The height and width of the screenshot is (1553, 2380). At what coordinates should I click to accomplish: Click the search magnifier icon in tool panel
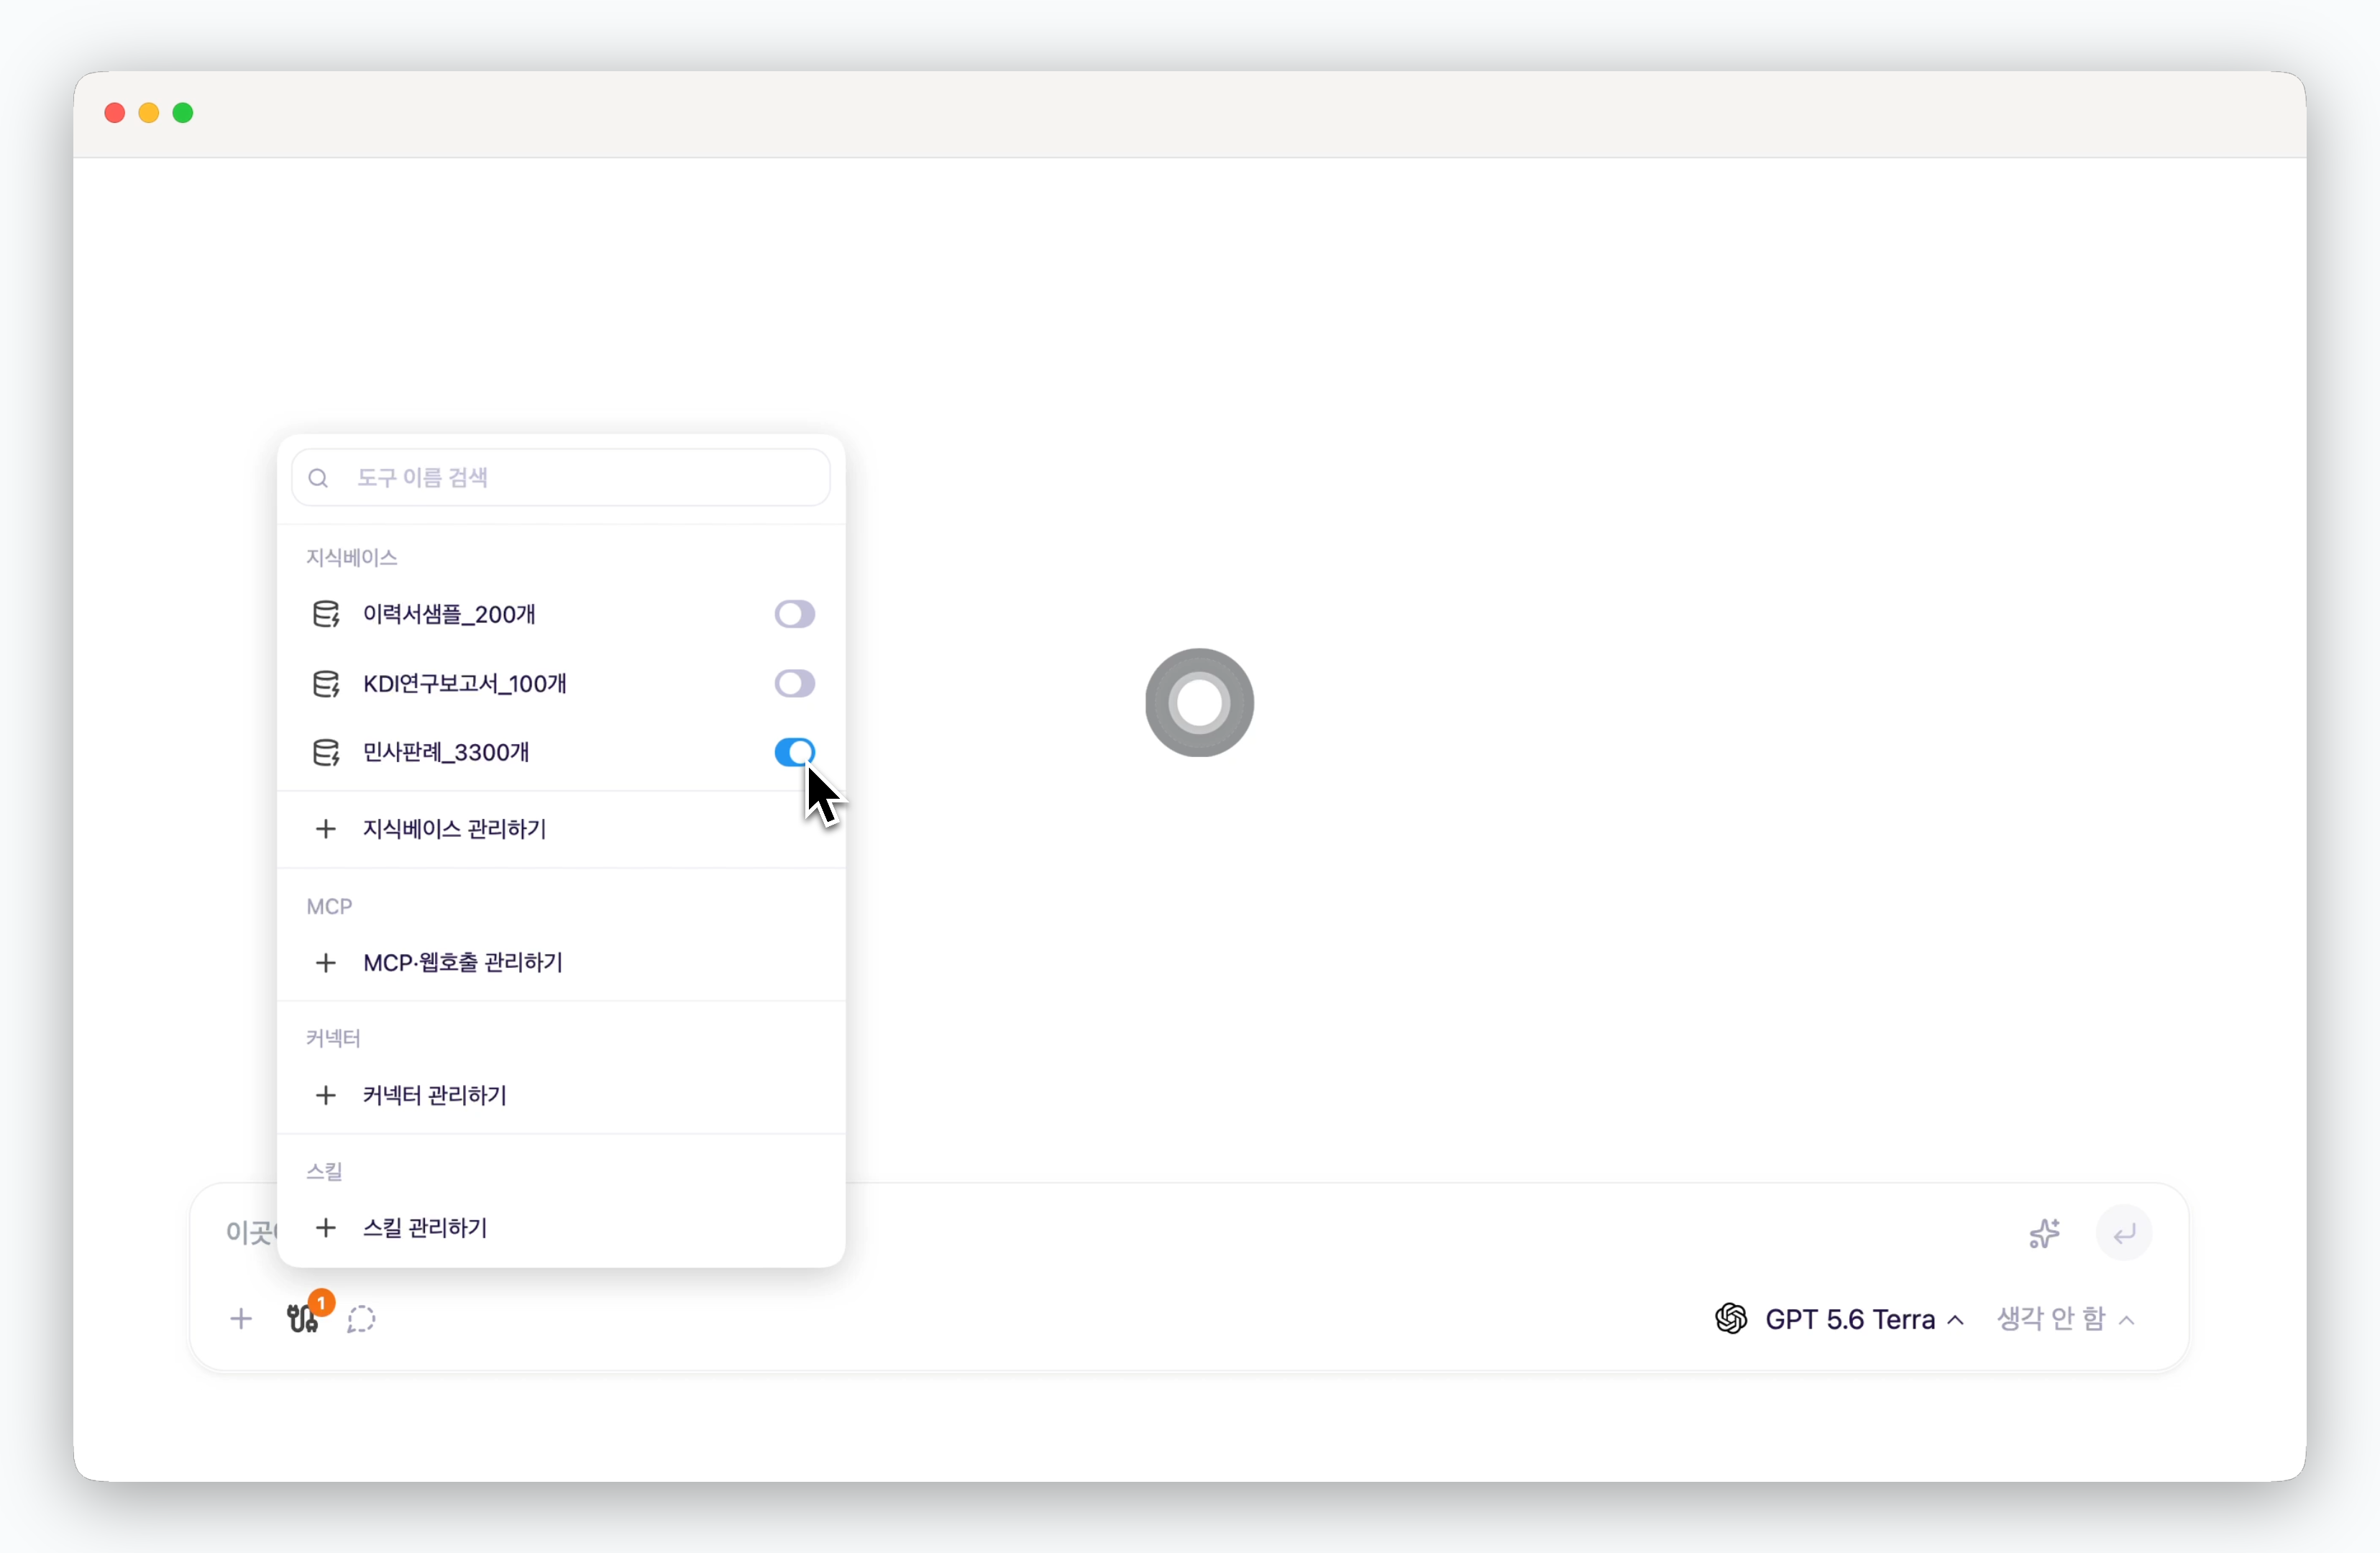tap(318, 478)
